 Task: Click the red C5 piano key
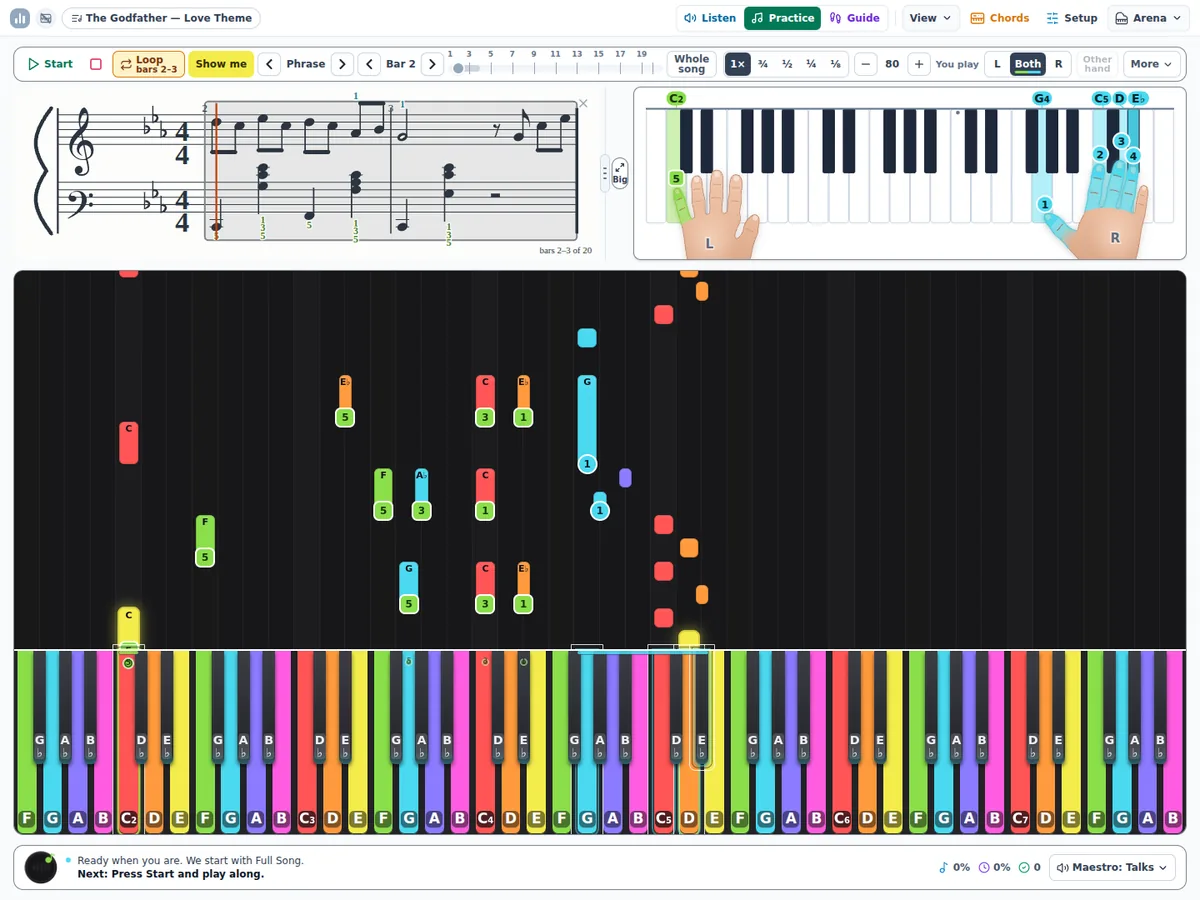(x=663, y=741)
